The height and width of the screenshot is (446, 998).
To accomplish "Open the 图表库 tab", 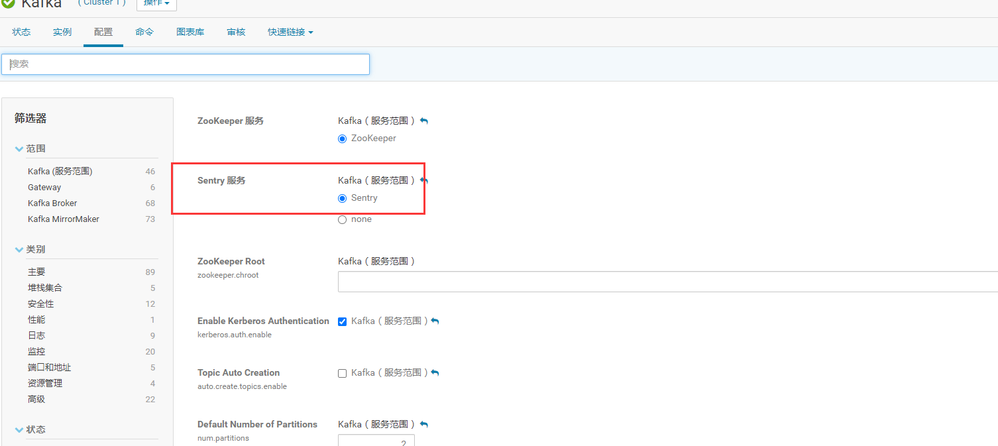I will pos(190,32).
